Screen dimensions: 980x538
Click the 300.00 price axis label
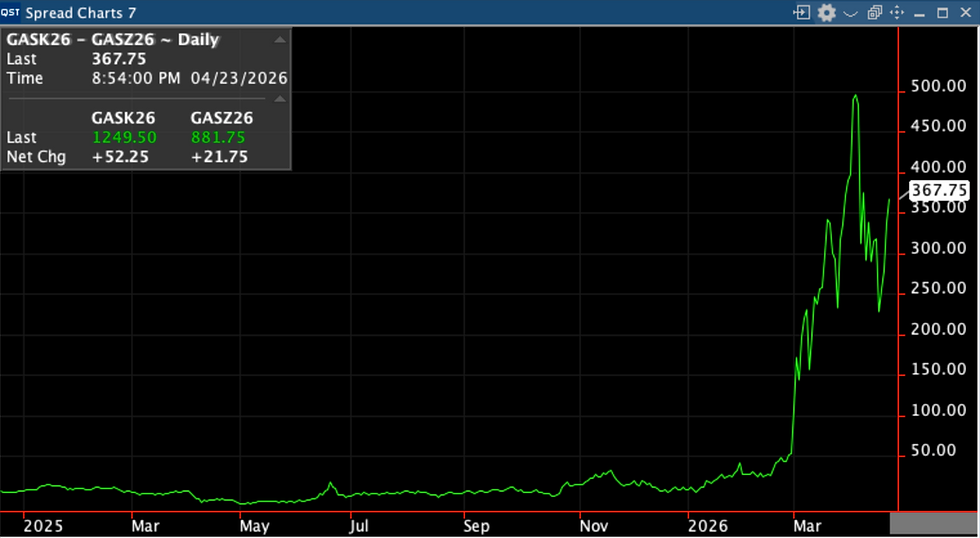939,248
